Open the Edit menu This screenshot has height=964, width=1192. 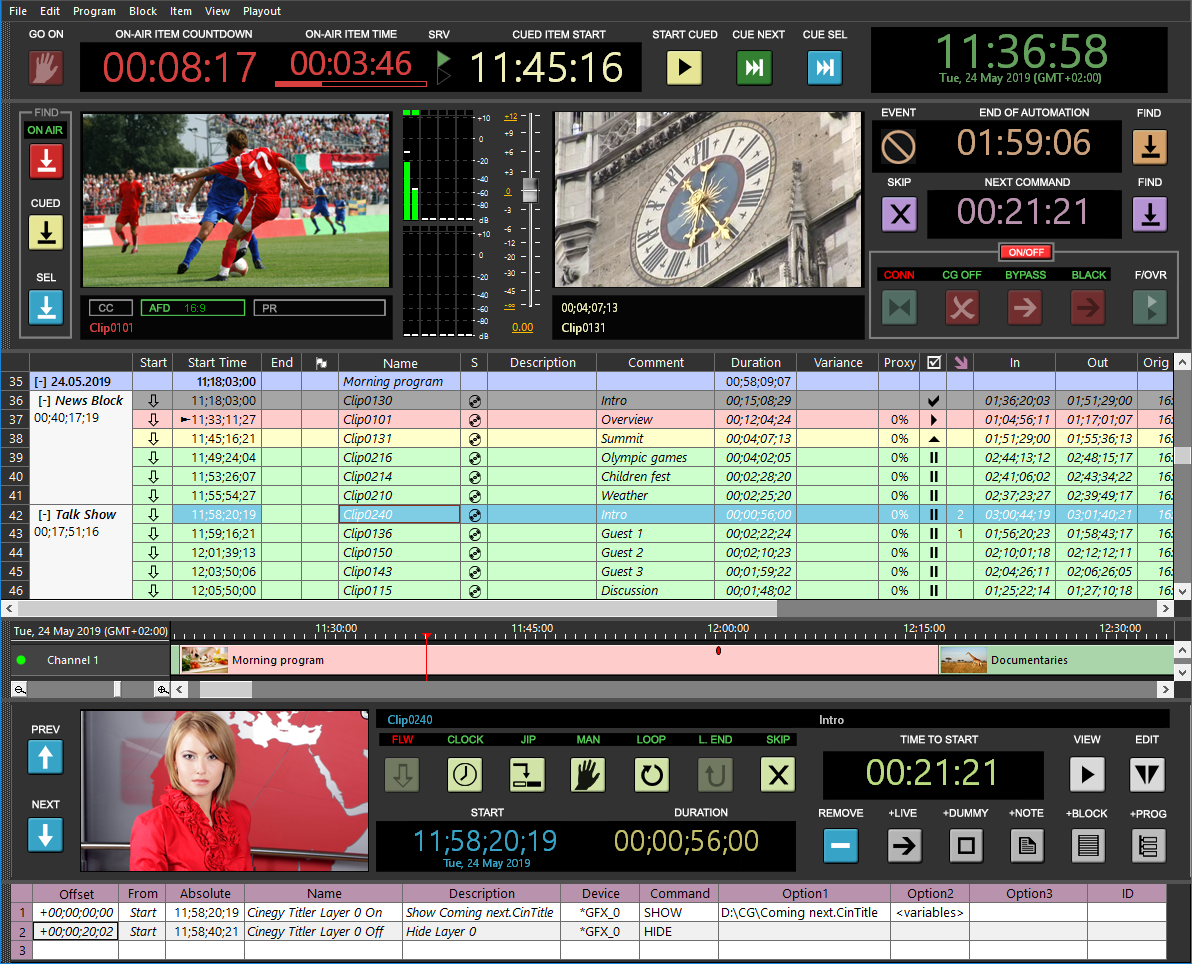50,11
